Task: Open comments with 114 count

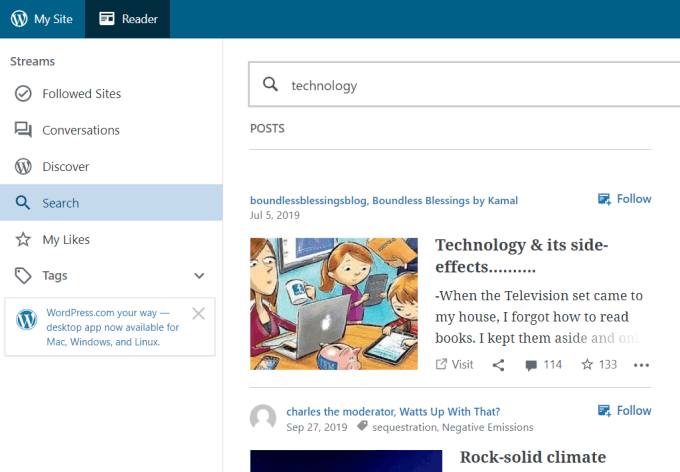Action: 543,365
